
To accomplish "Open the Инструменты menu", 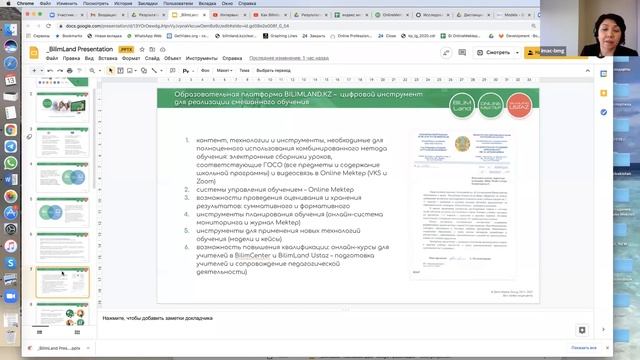I will point(202,58).
